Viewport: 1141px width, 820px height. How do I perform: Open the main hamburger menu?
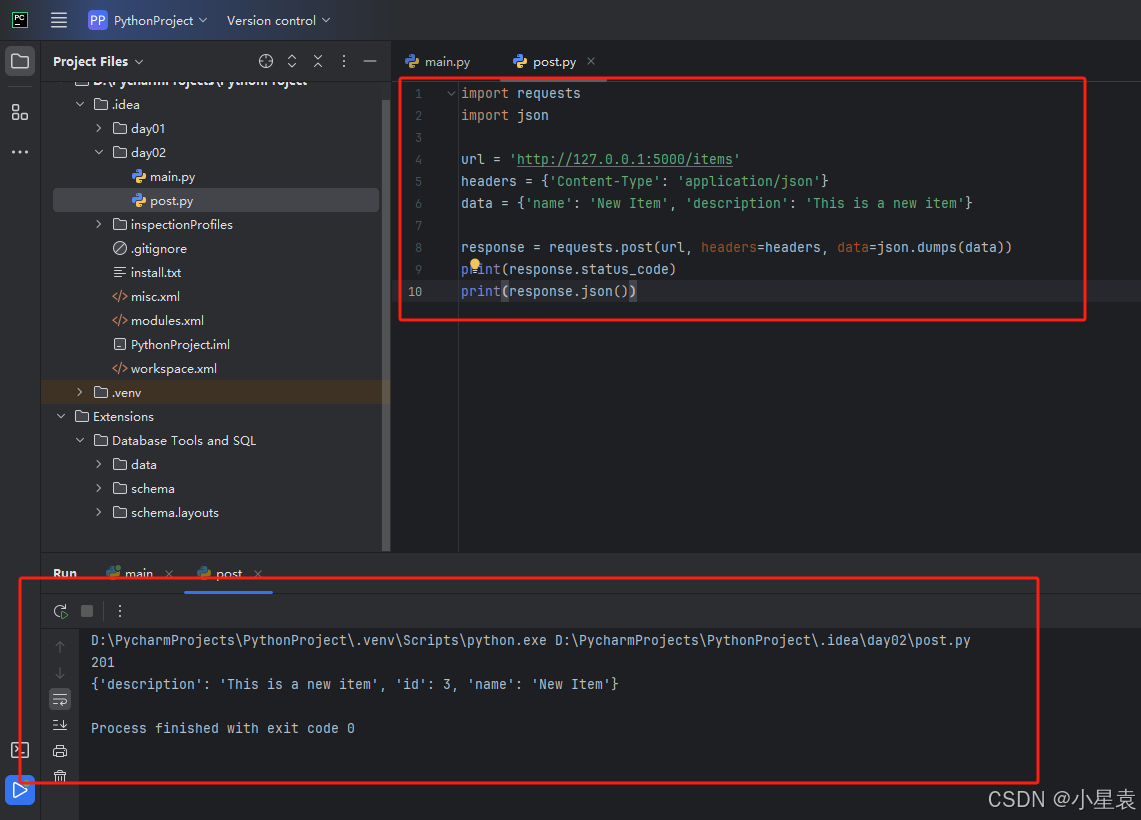[59, 20]
